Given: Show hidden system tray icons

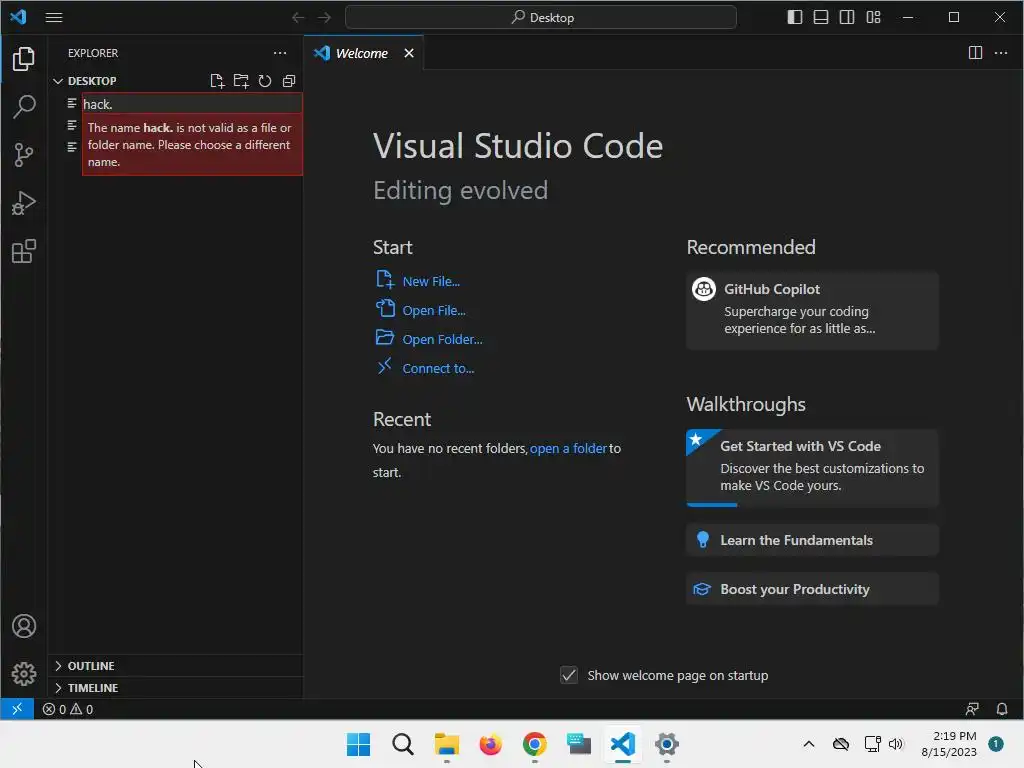Looking at the screenshot, I should (x=808, y=744).
